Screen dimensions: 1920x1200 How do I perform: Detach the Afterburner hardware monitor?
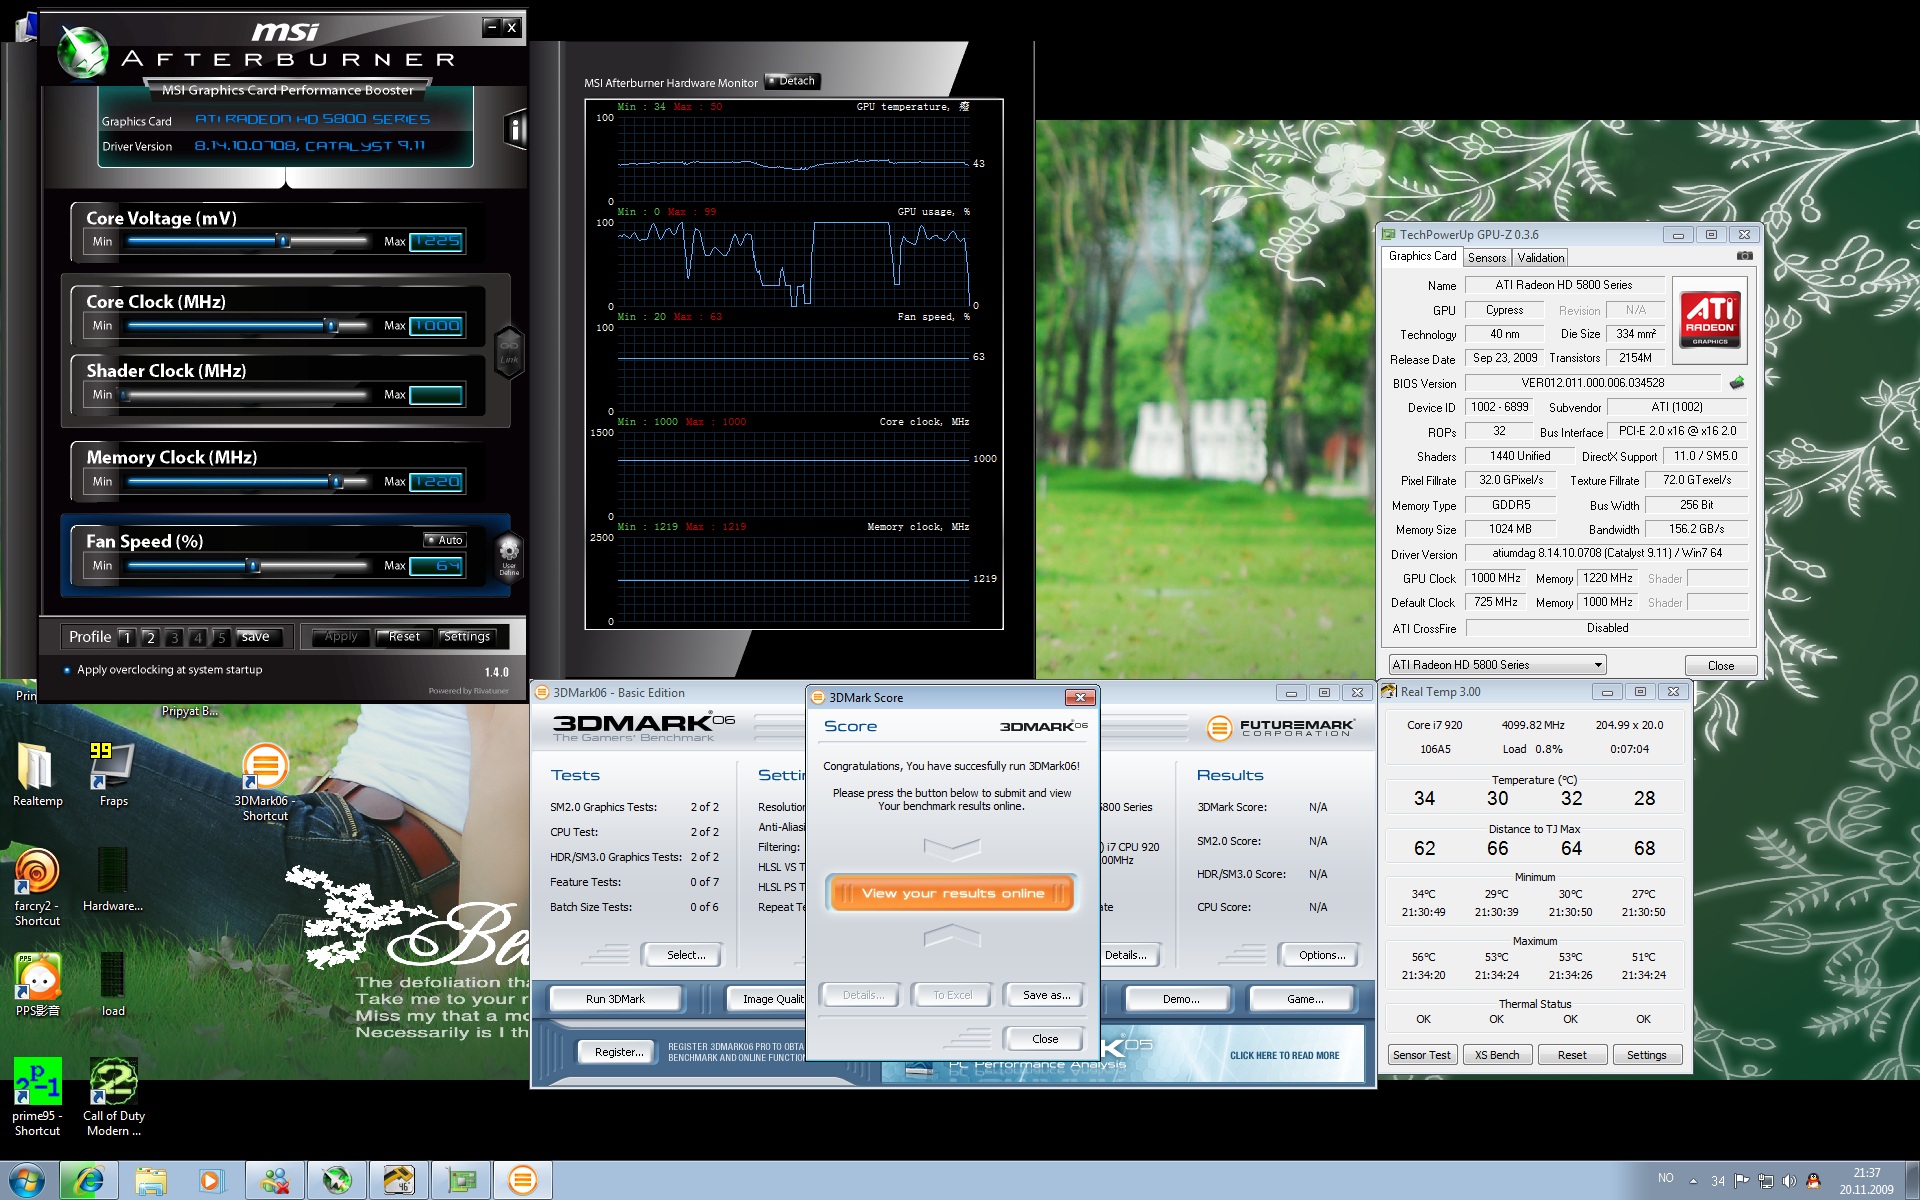[x=792, y=81]
